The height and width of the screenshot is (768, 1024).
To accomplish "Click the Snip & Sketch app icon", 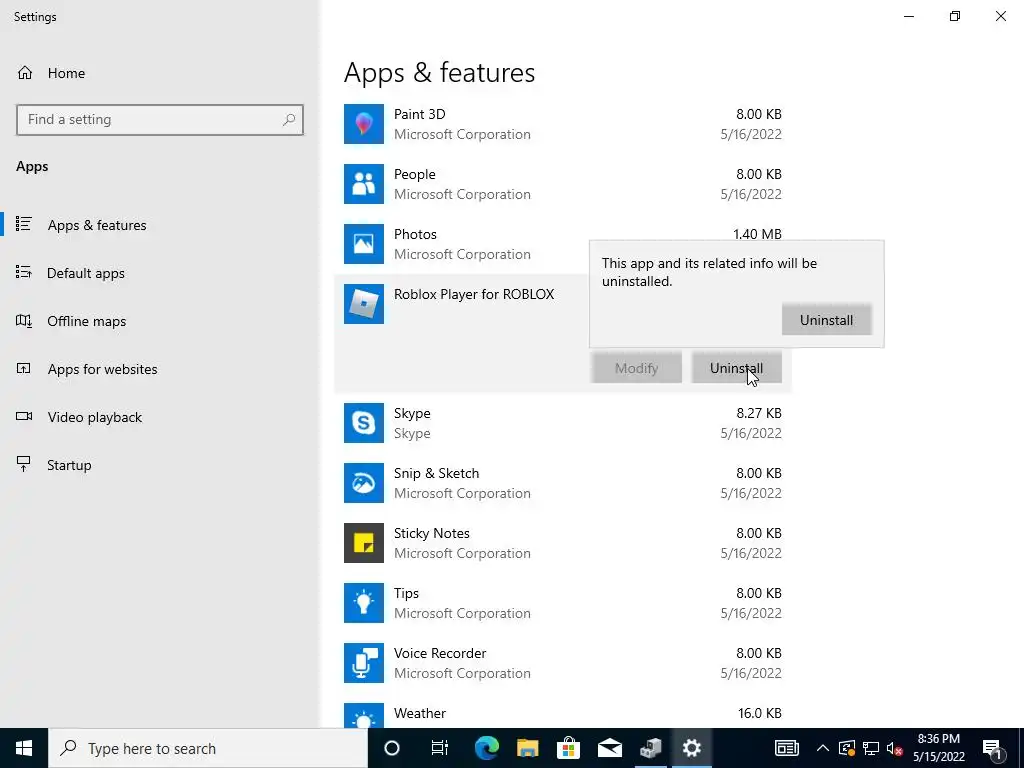I will point(364,483).
